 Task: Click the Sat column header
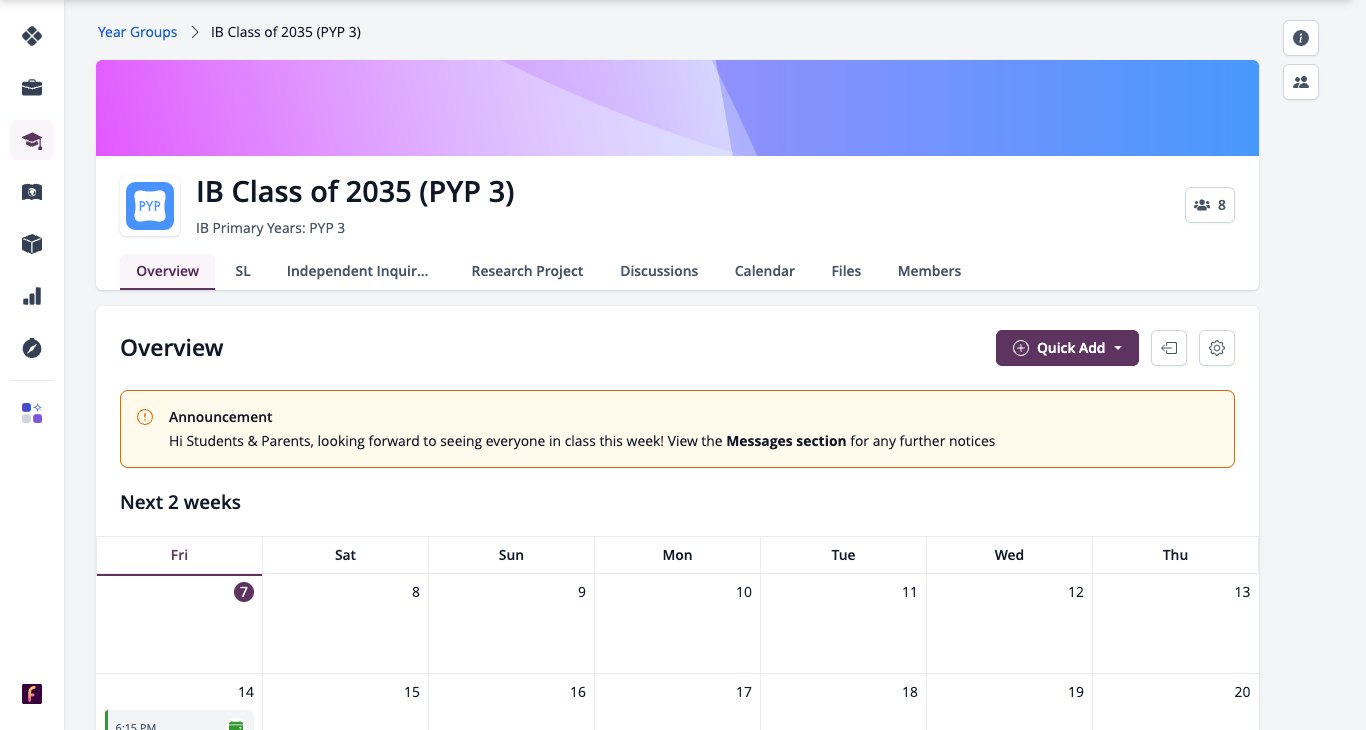pos(345,555)
